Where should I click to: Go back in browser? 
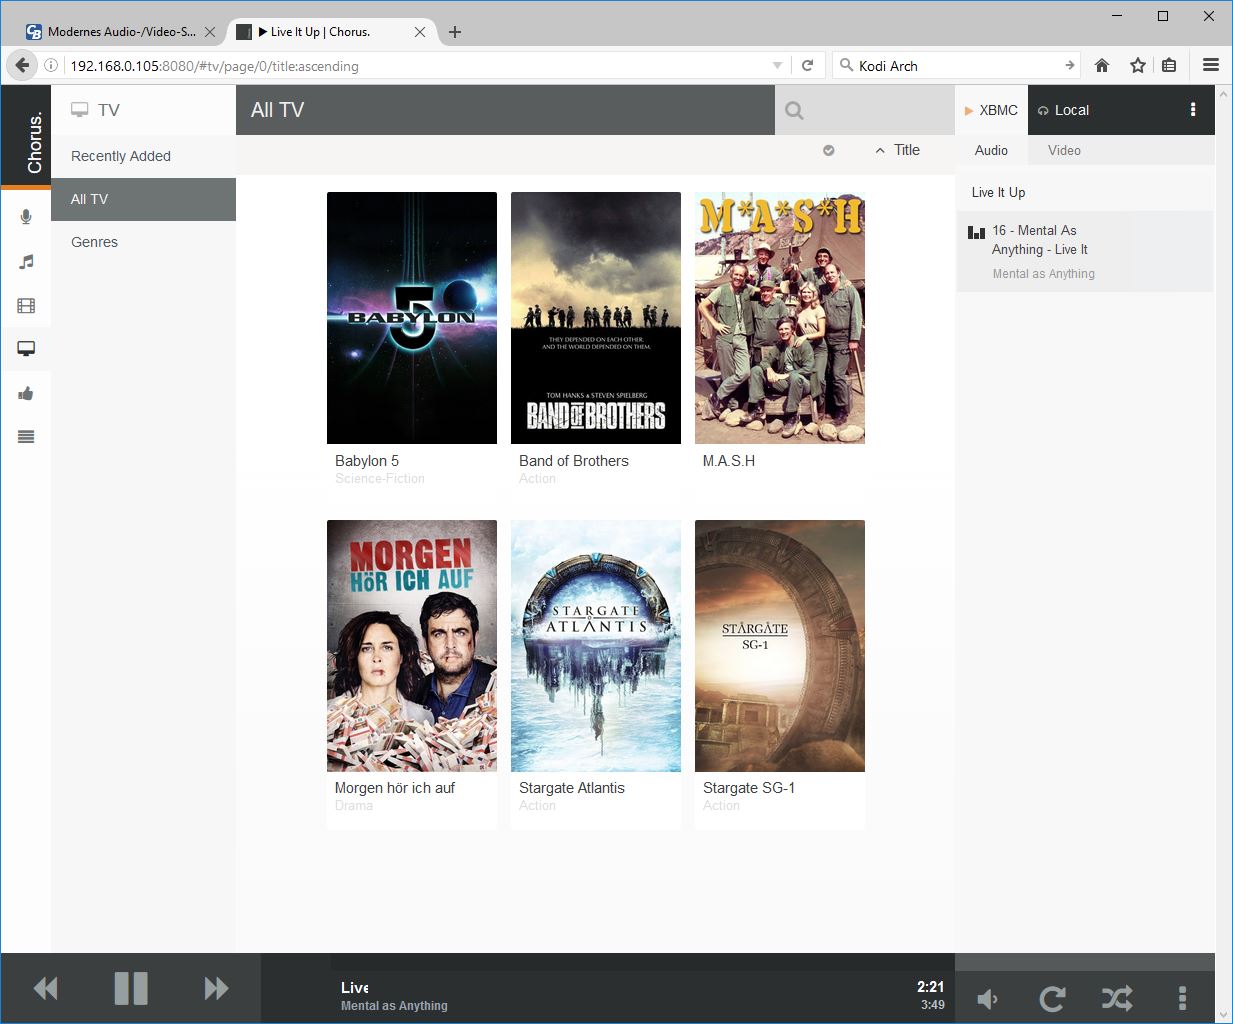pos(22,65)
